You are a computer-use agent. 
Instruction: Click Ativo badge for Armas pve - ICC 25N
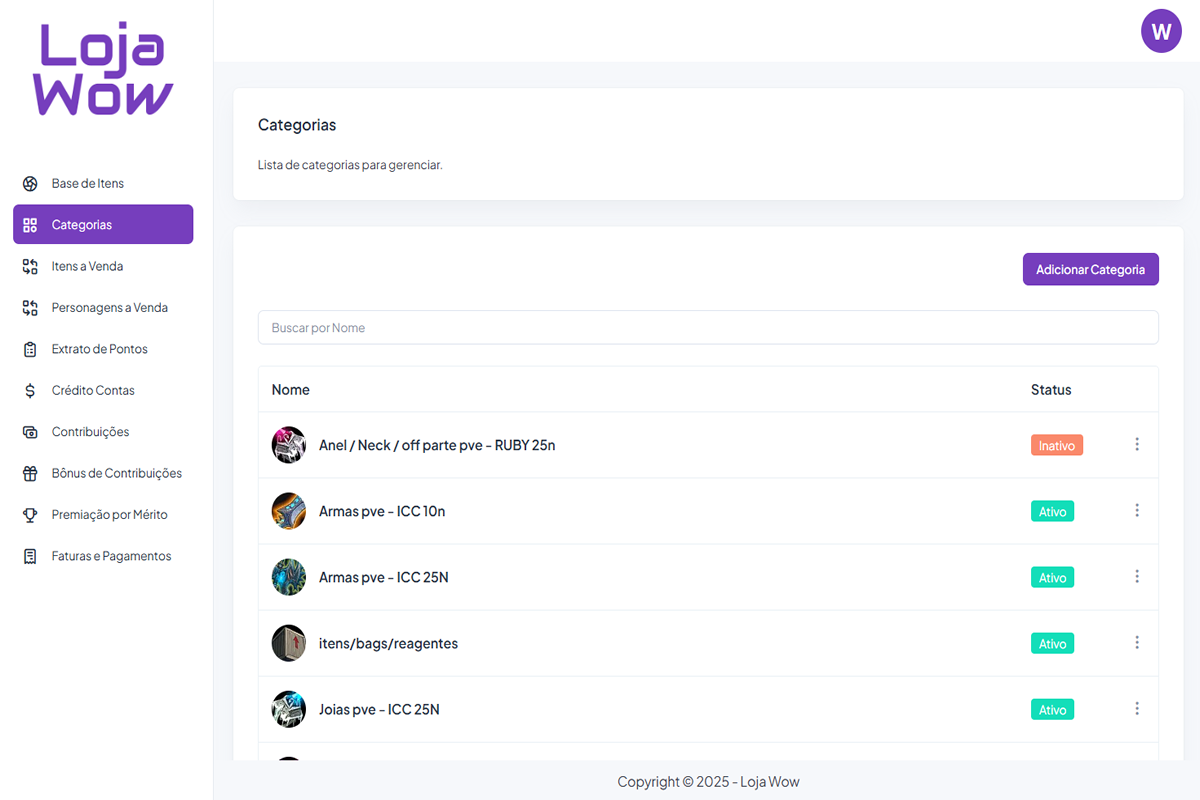(x=1052, y=578)
